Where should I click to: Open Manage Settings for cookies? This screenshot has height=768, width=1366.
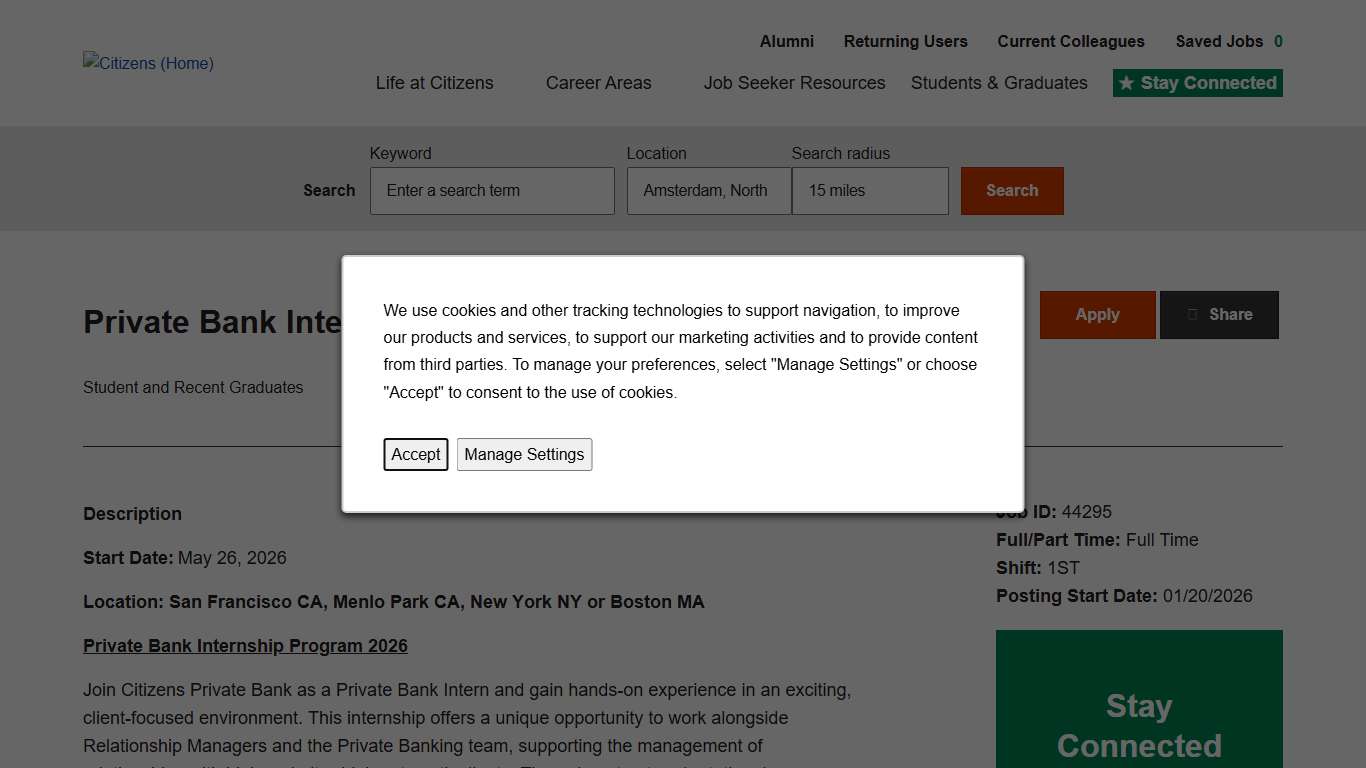[x=524, y=454]
